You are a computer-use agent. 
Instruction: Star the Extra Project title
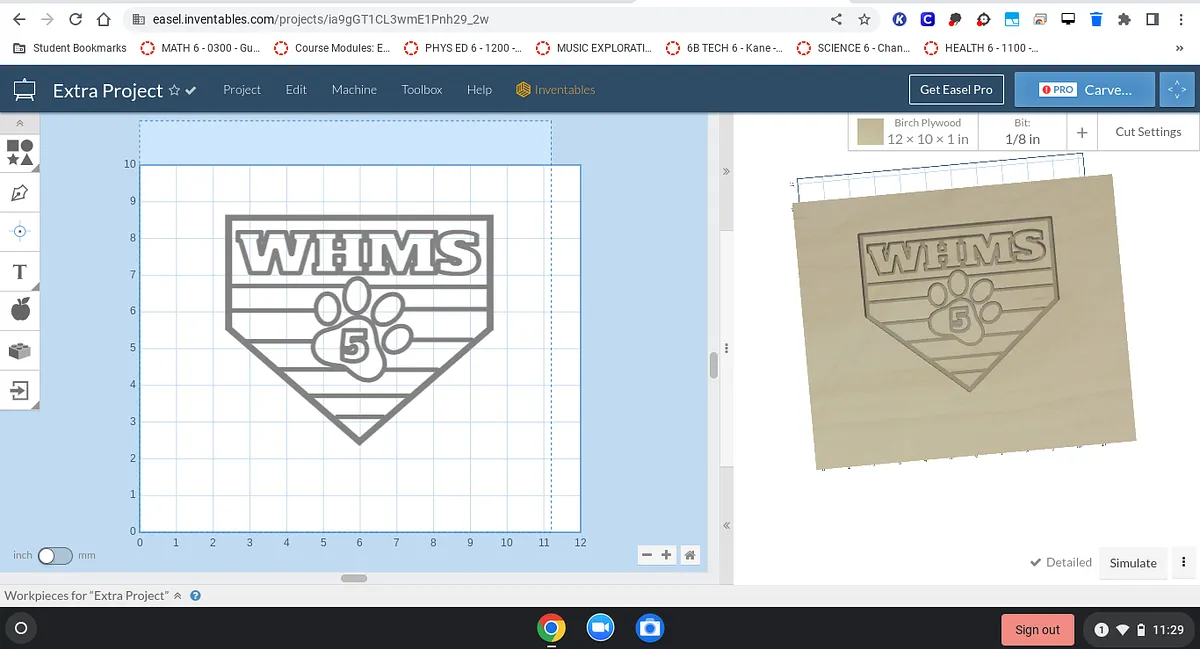(x=174, y=90)
